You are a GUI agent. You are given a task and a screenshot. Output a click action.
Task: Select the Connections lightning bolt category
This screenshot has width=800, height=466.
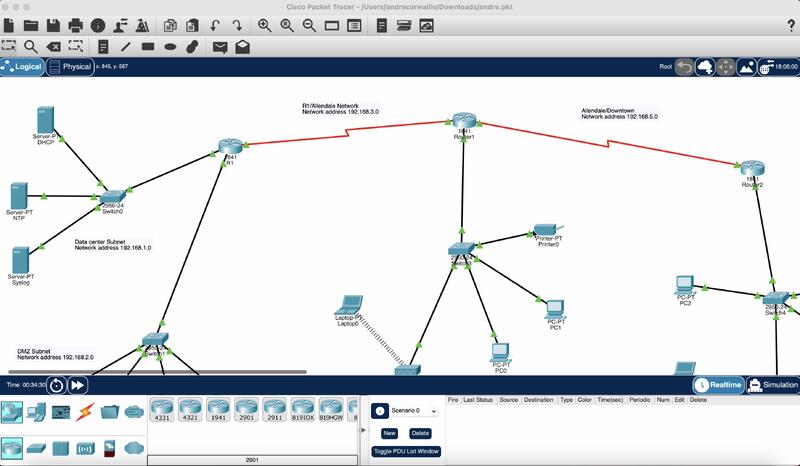click(x=85, y=412)
